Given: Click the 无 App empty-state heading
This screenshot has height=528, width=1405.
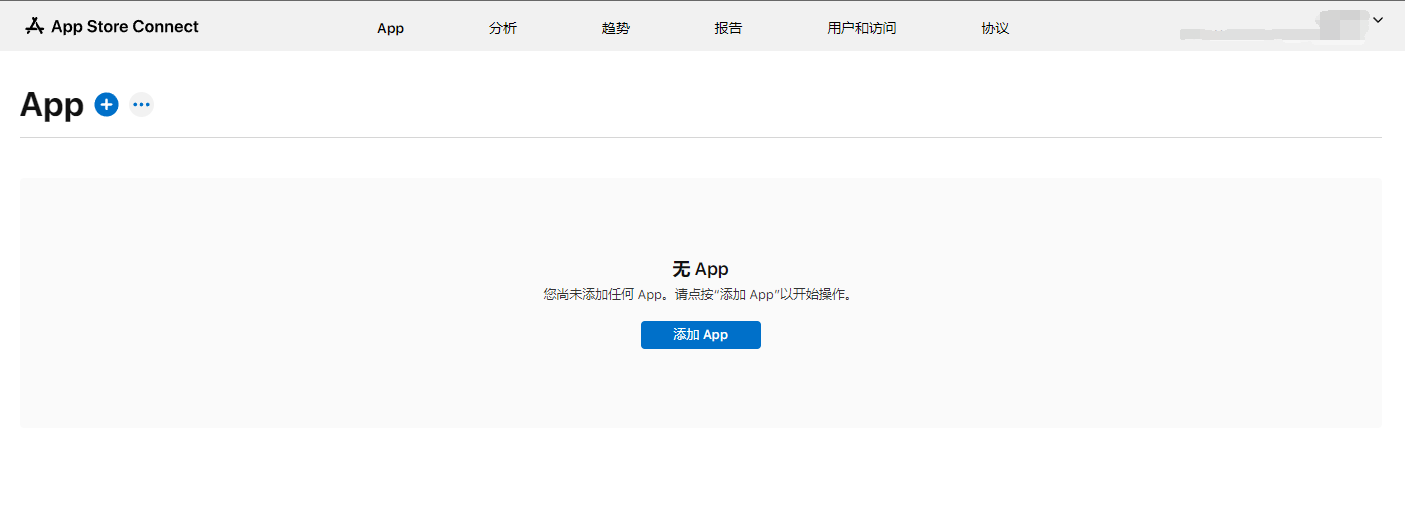Looking at the screenshot, I should point(700,269).
